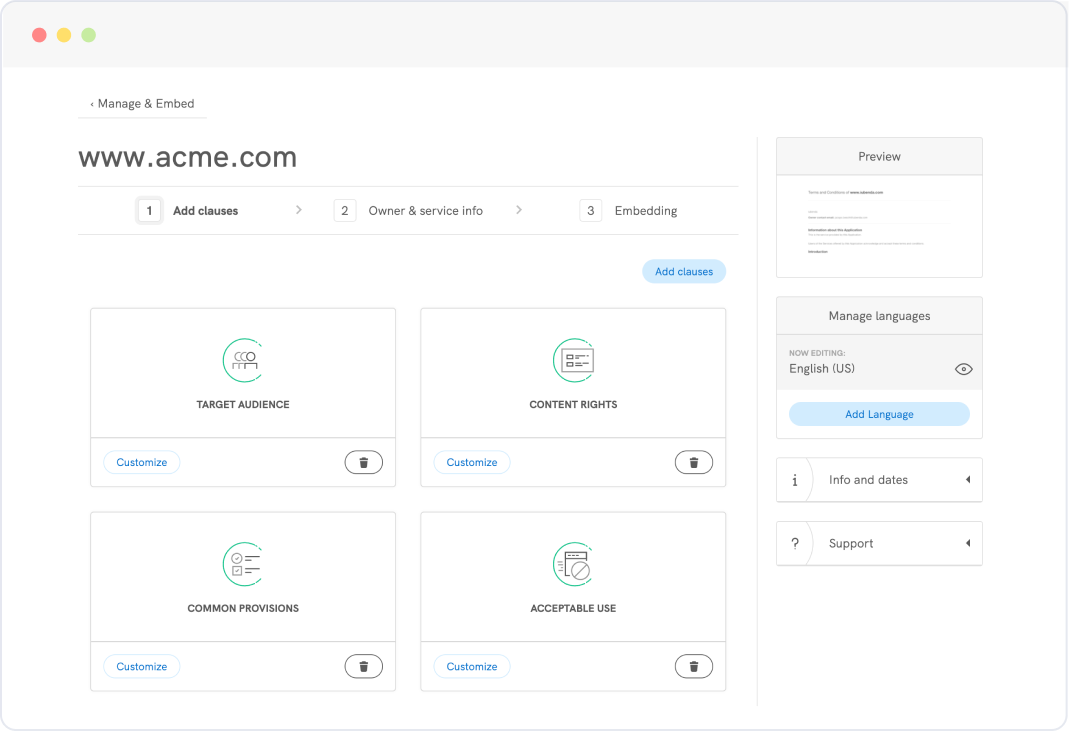This screenshot has height=732, width=1069.
Task: Click the Add Language button
Action: tap(879, 414)
